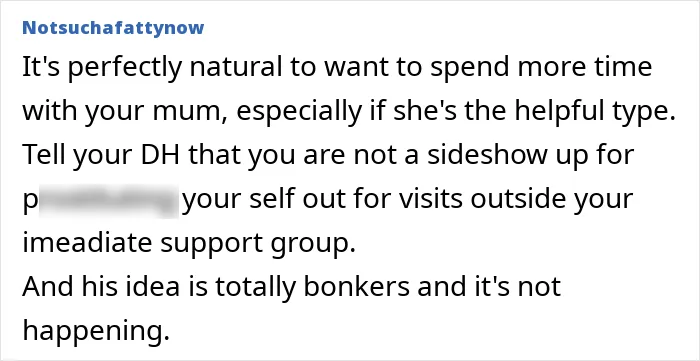Click the abbreviation "DH" in the comment

(x=167, y=154)
